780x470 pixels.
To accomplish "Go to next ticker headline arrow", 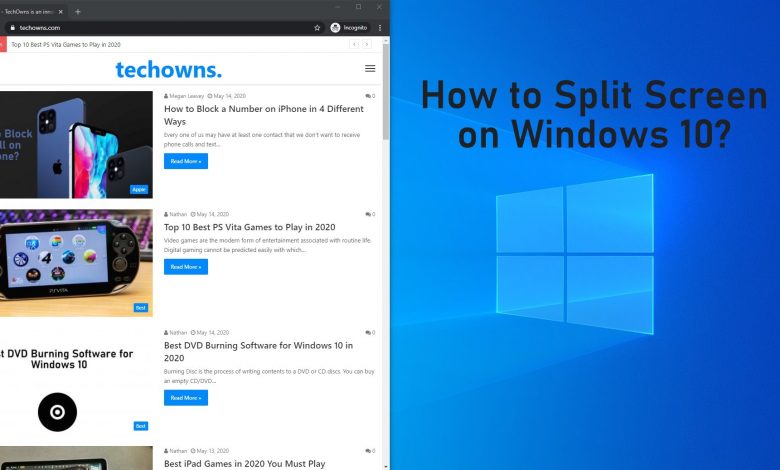I will [367, 44].
